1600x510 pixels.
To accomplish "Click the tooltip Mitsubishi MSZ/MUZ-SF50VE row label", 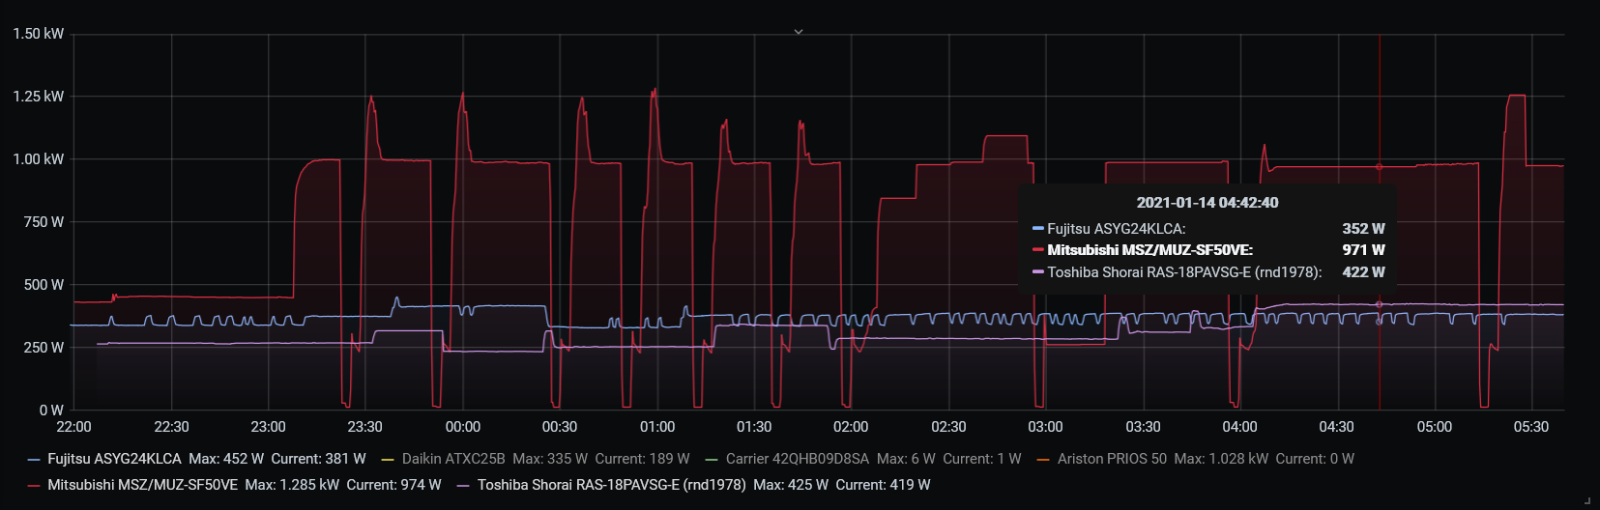I will (1150, 250).
